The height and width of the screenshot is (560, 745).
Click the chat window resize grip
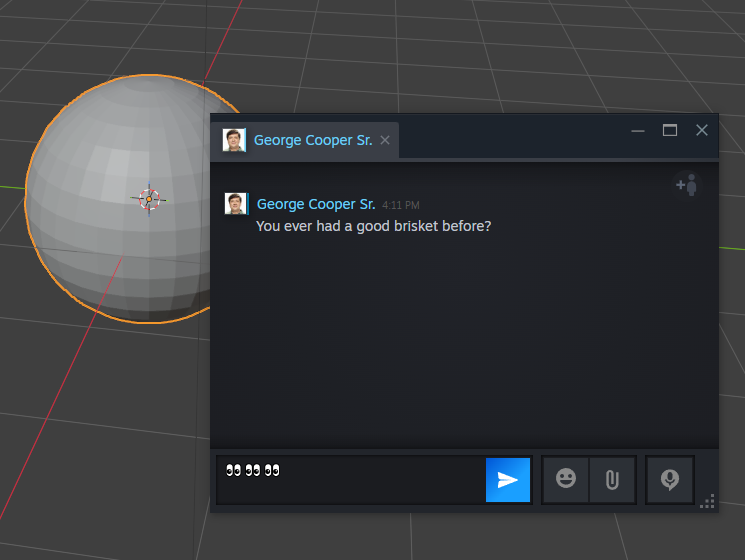click(x=707, y=502)
